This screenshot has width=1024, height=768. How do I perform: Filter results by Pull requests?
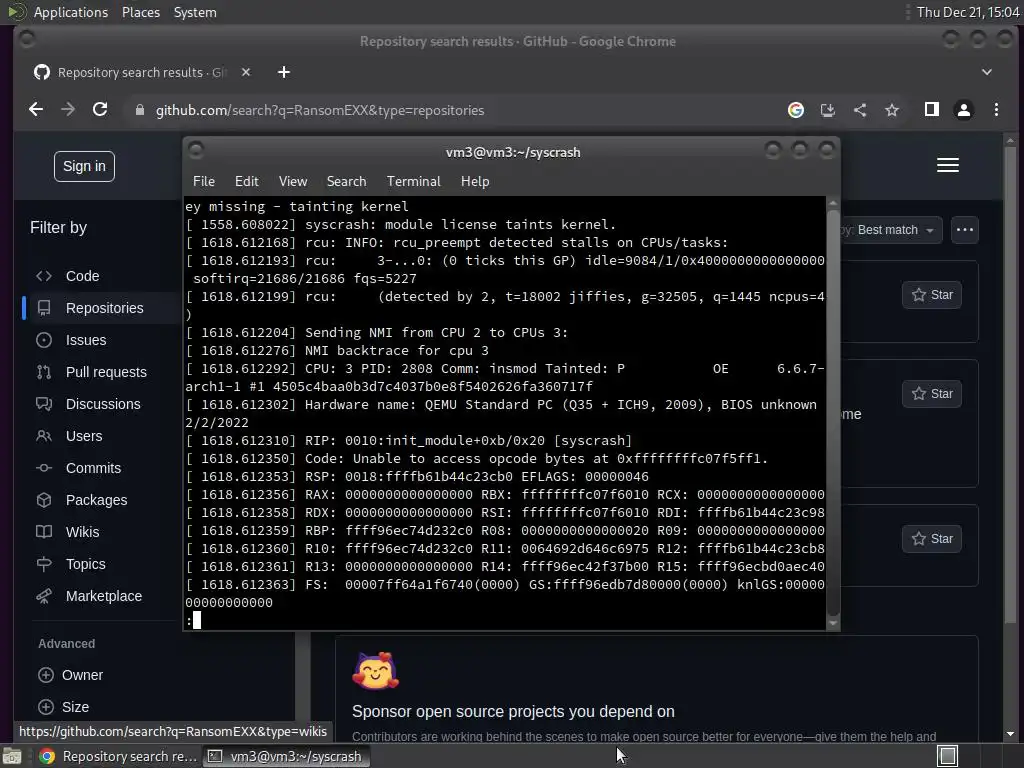pos(105,372)
